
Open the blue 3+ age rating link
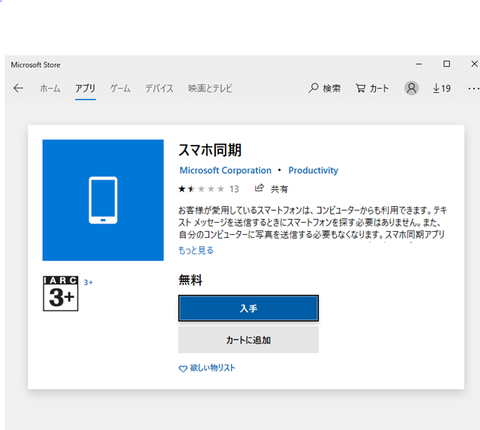tap(88, 283)
